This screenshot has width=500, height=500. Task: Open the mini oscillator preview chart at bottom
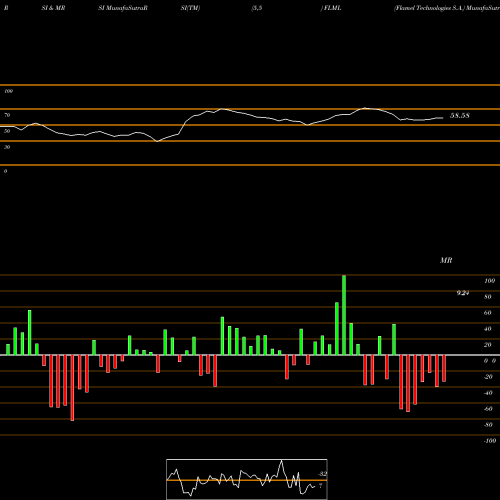pos(247,479)
